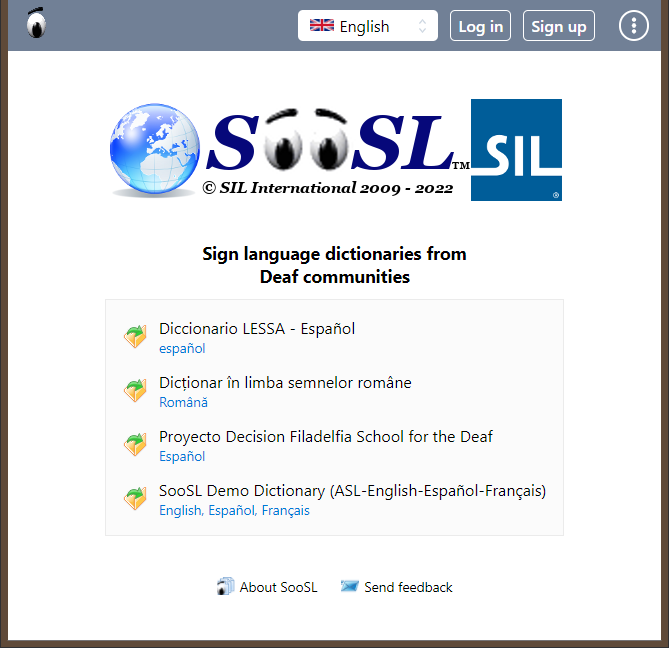
Task: Click the copyright SIL International 2009 - 2022 text
Action: click(x=328, y=188)
